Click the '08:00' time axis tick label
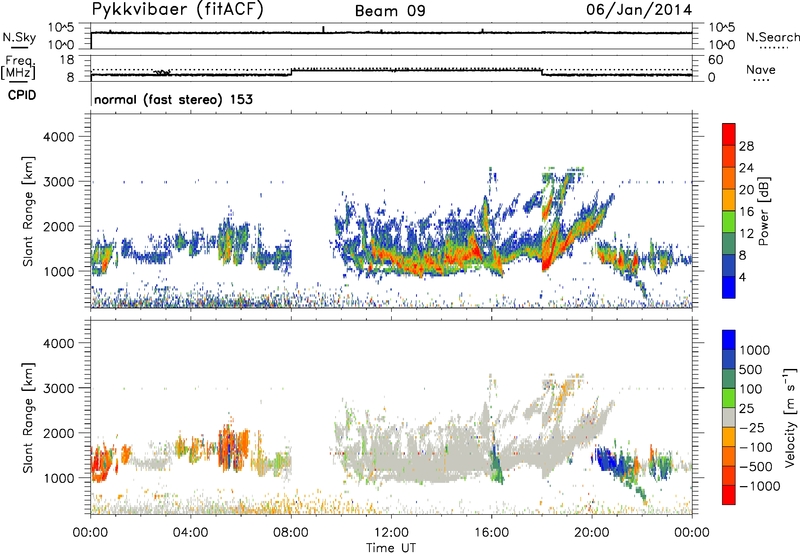 (291, 533)
